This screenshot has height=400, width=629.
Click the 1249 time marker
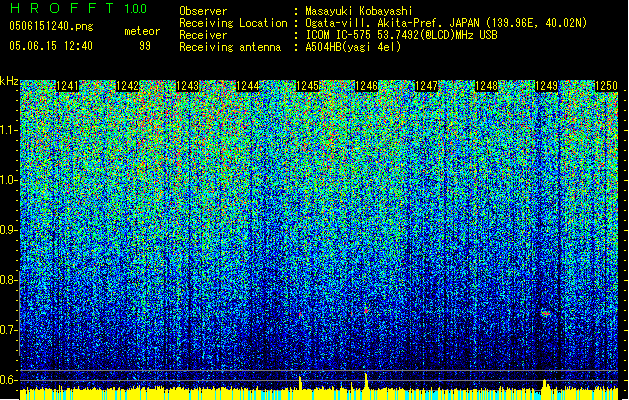546,86
